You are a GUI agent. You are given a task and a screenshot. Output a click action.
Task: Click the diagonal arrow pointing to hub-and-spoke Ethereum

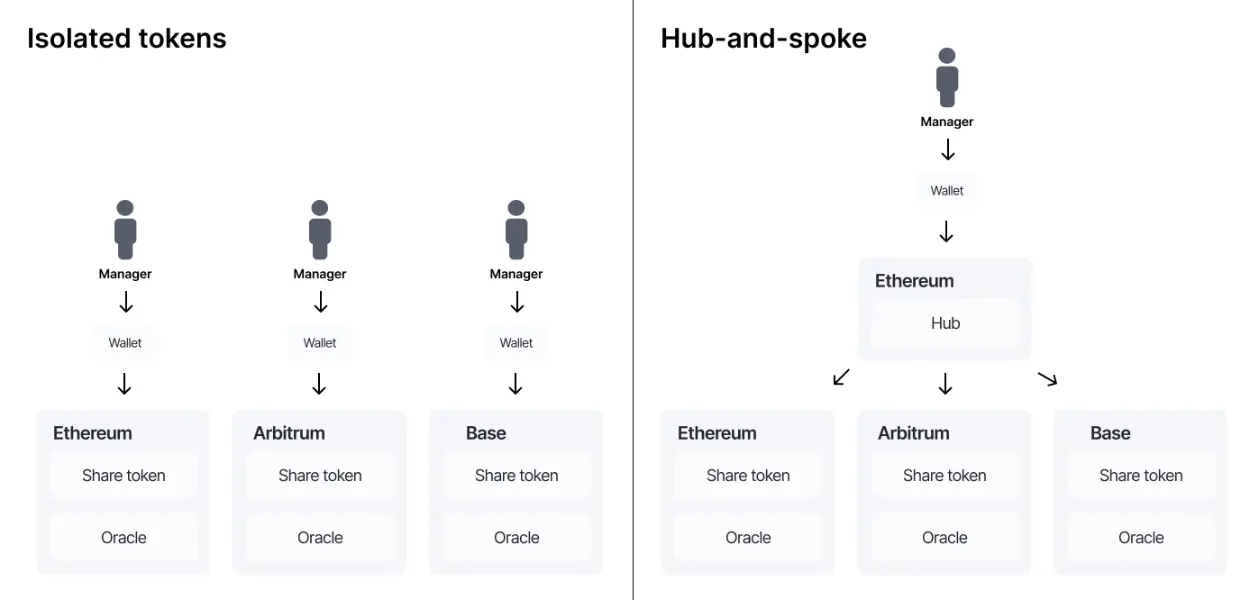click(842, 377)
